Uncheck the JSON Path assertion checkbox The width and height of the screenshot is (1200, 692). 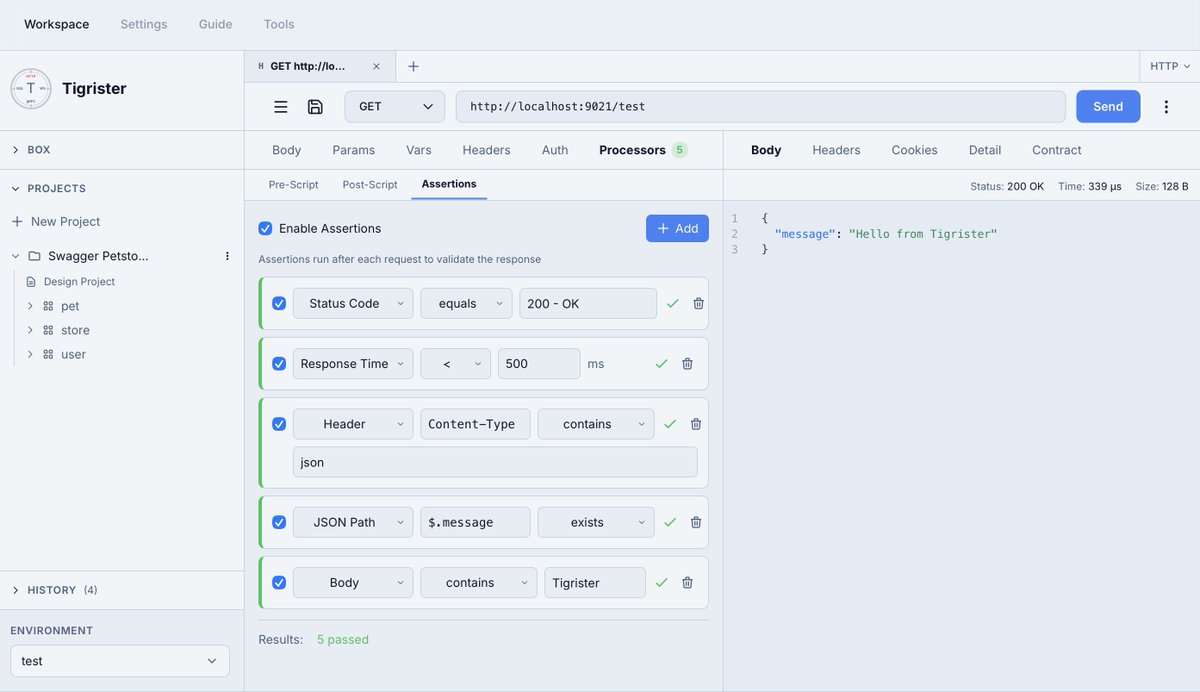[x=279, y=522]
